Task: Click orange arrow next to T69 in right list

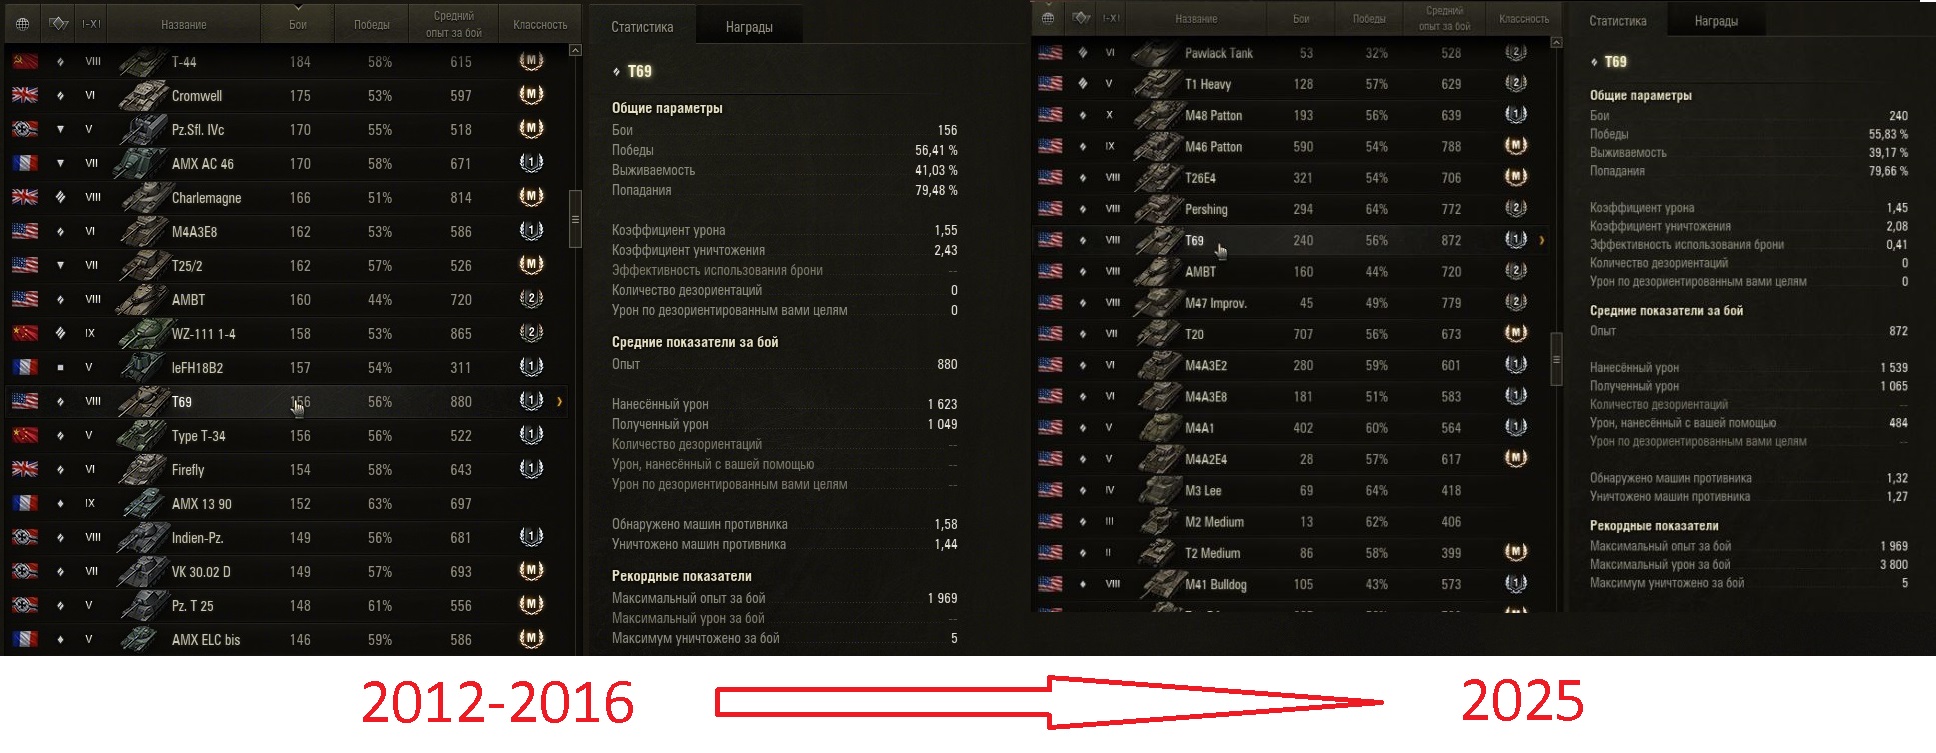Action: point(1542,240)
